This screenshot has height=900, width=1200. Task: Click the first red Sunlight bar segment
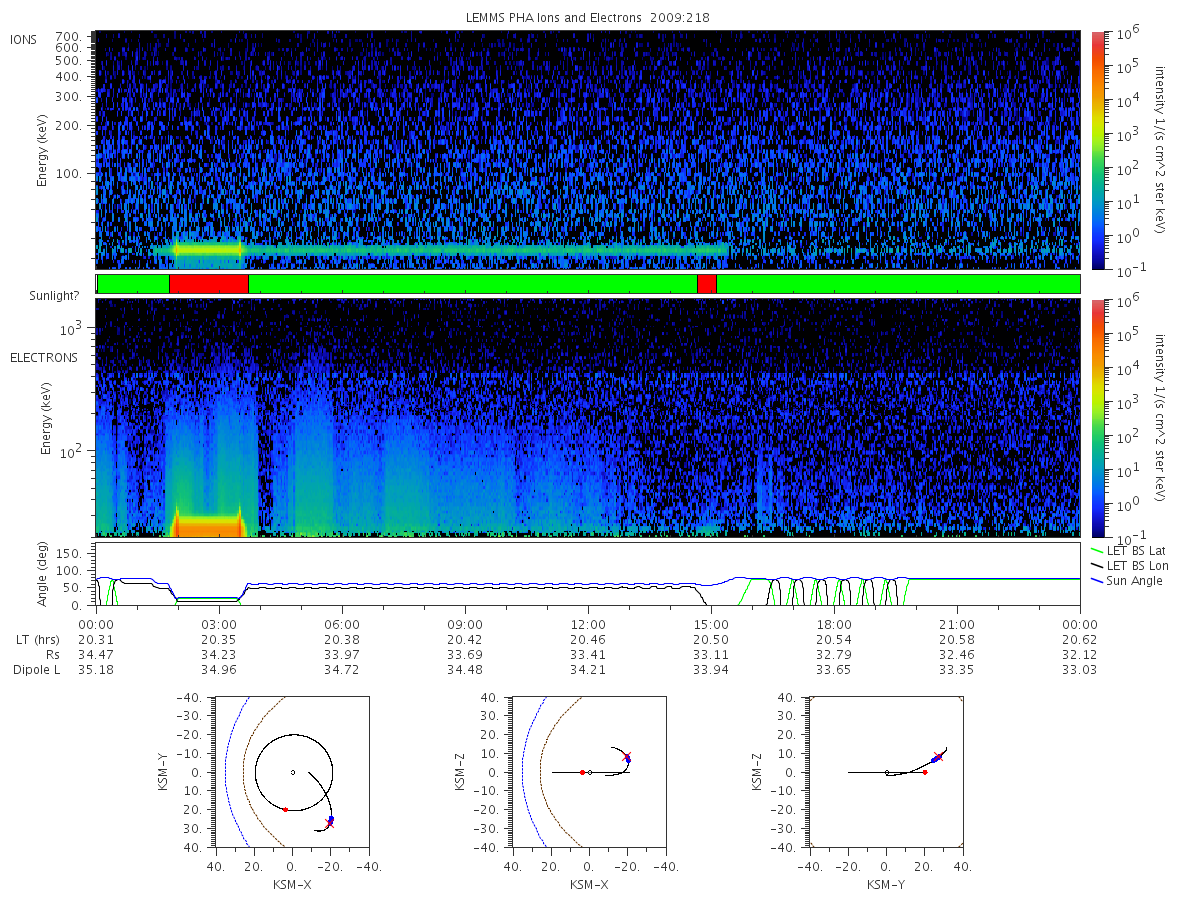(x=209, y=284)
